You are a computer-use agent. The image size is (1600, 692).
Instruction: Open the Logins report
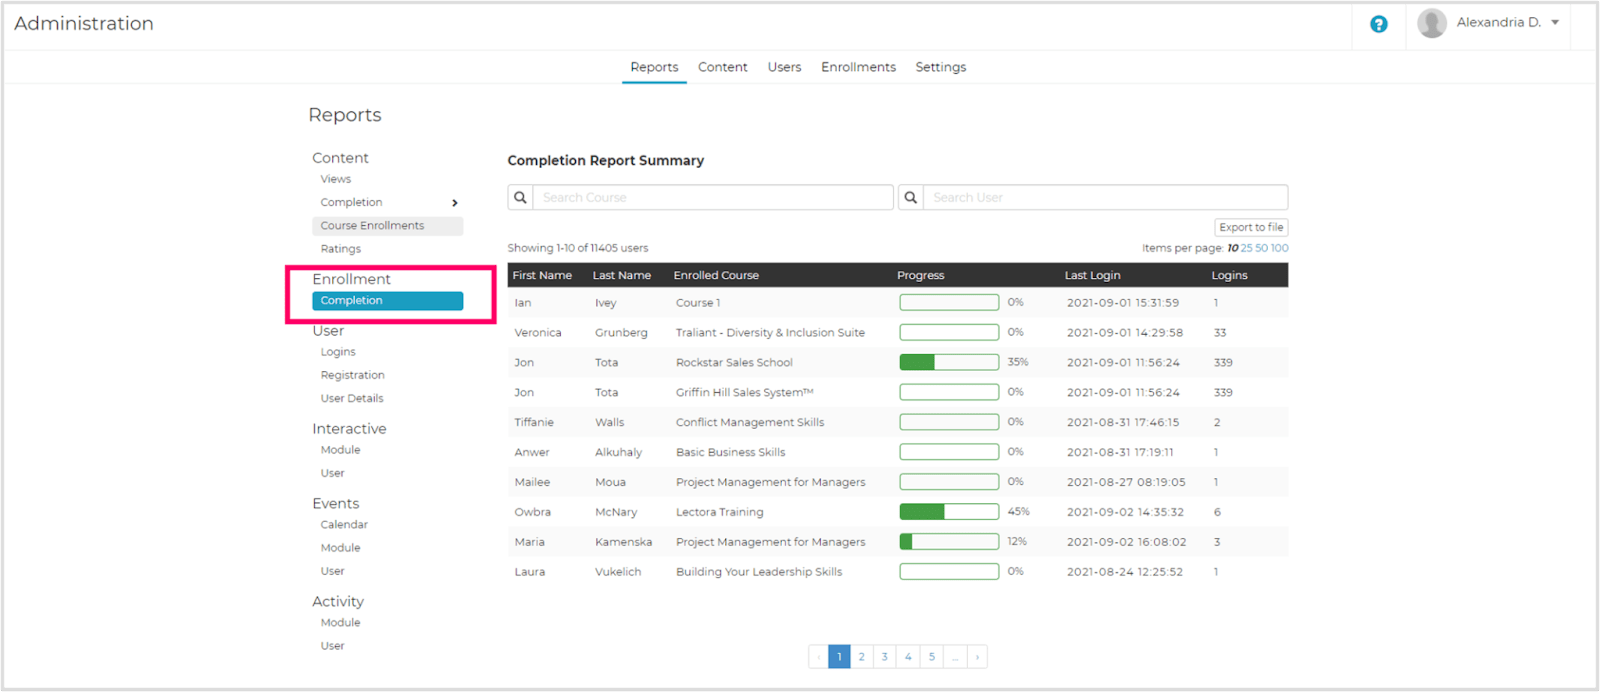click(x=338, y=352)
